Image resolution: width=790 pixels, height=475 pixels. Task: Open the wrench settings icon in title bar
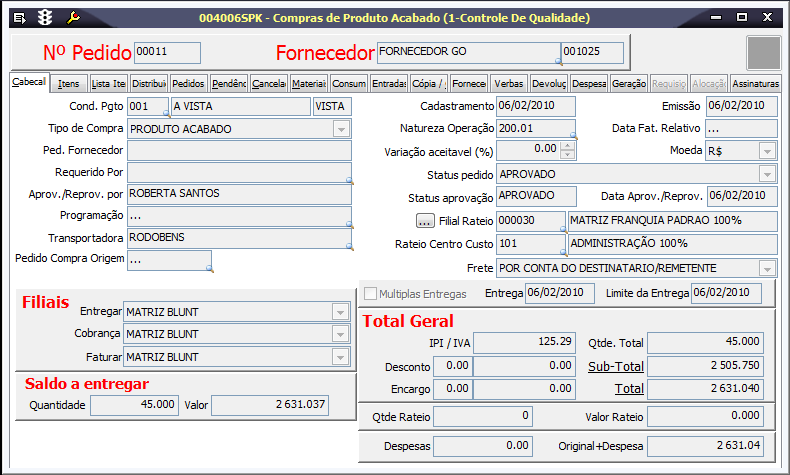[x=73, y=18]
